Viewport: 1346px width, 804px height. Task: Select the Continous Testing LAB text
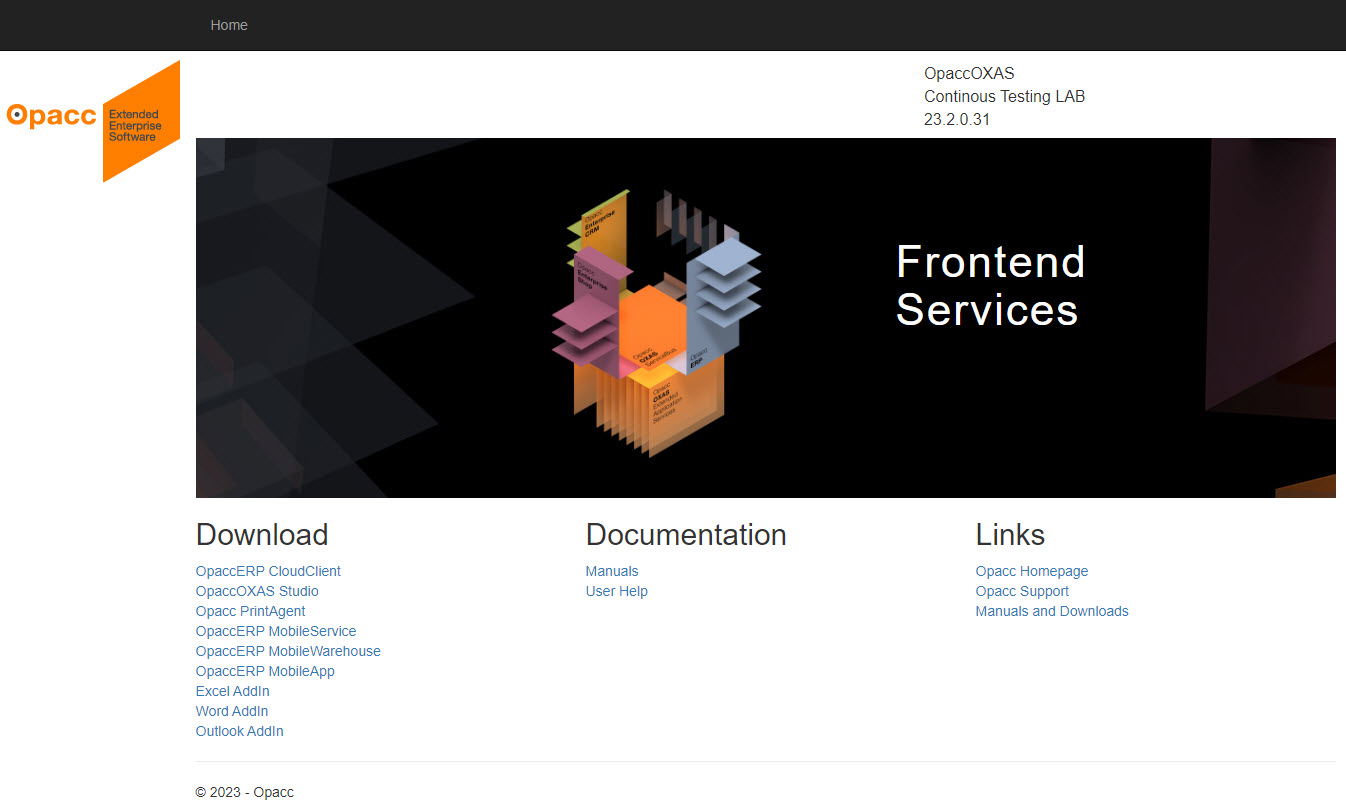tap(1004, 97)
